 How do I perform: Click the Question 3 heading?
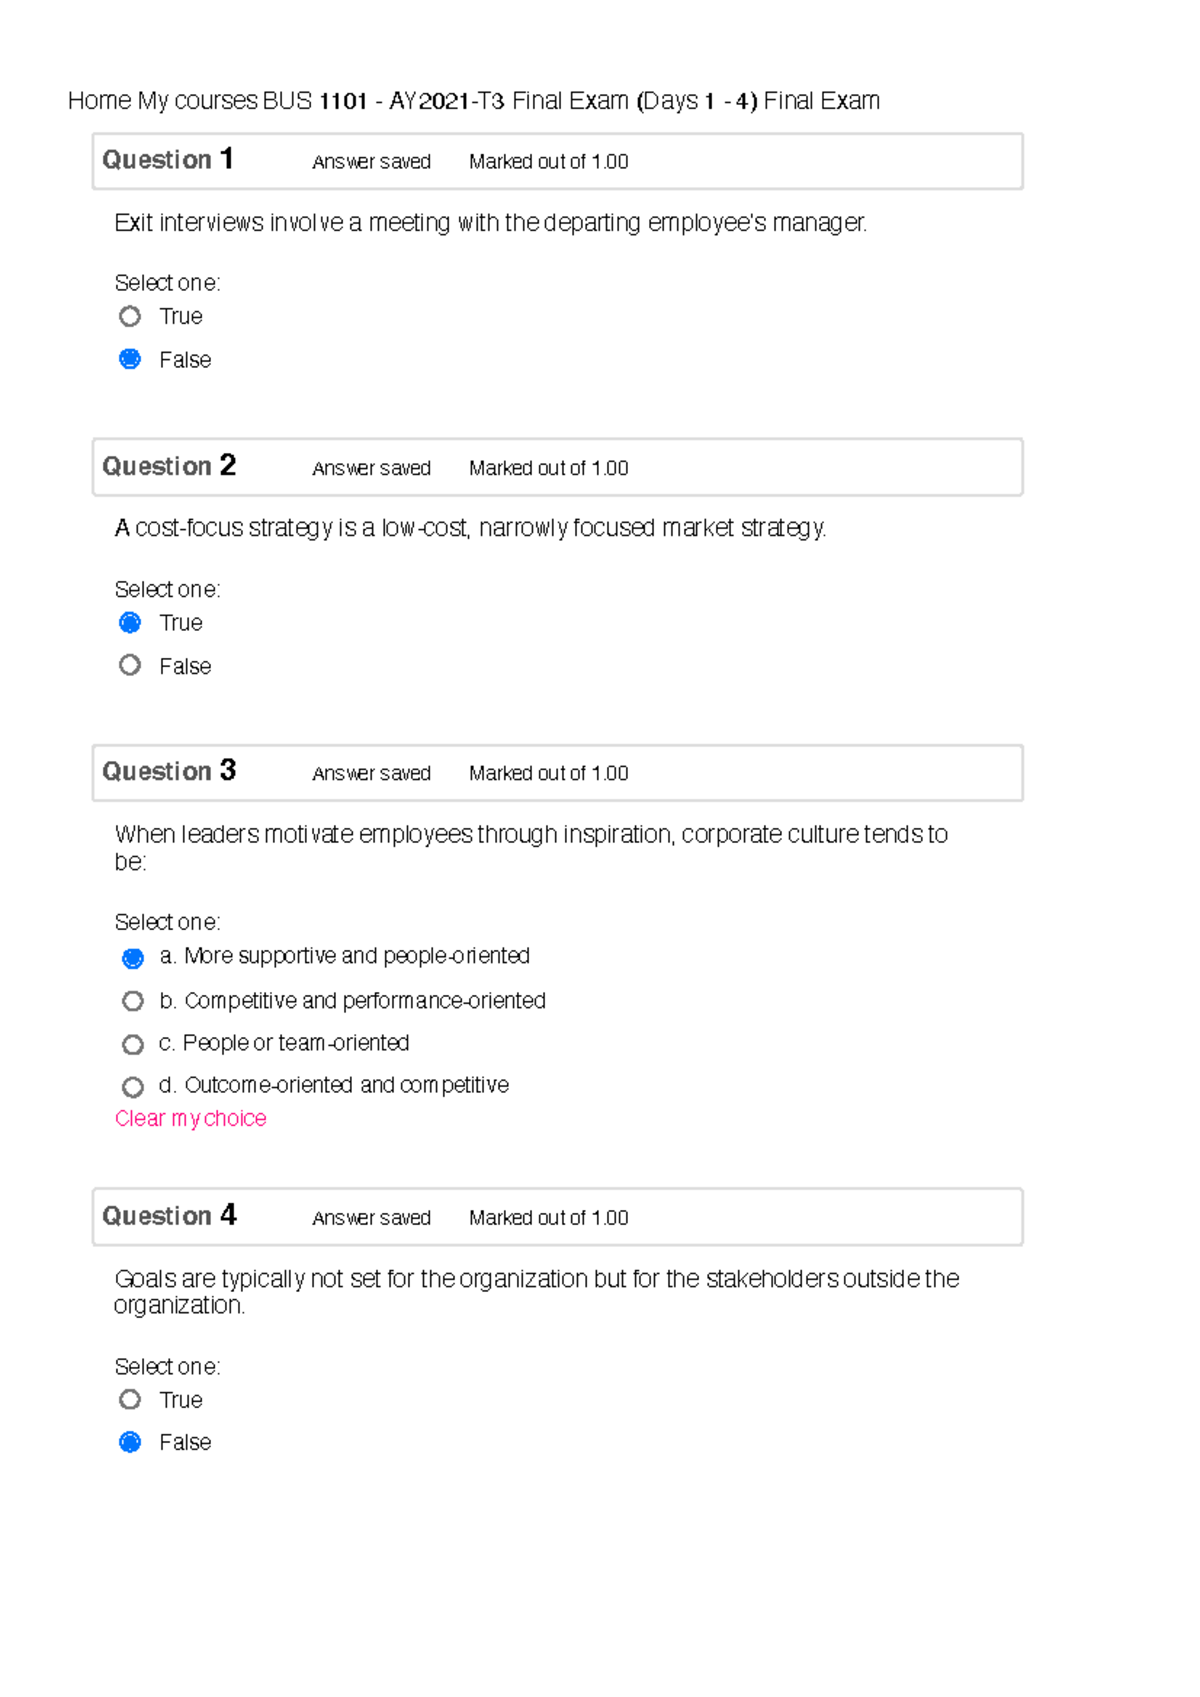(x=169, y=771)
